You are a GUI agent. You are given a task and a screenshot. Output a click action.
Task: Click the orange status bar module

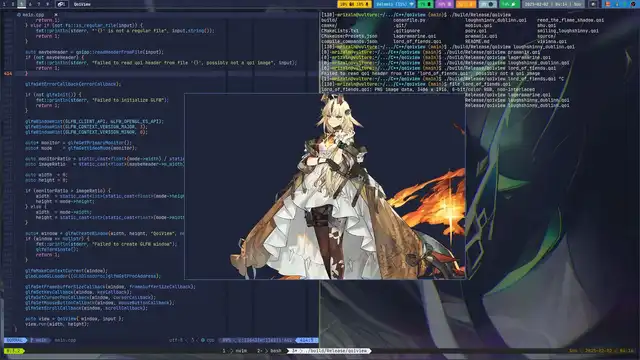pyautogui.click(x=466, y=4)
